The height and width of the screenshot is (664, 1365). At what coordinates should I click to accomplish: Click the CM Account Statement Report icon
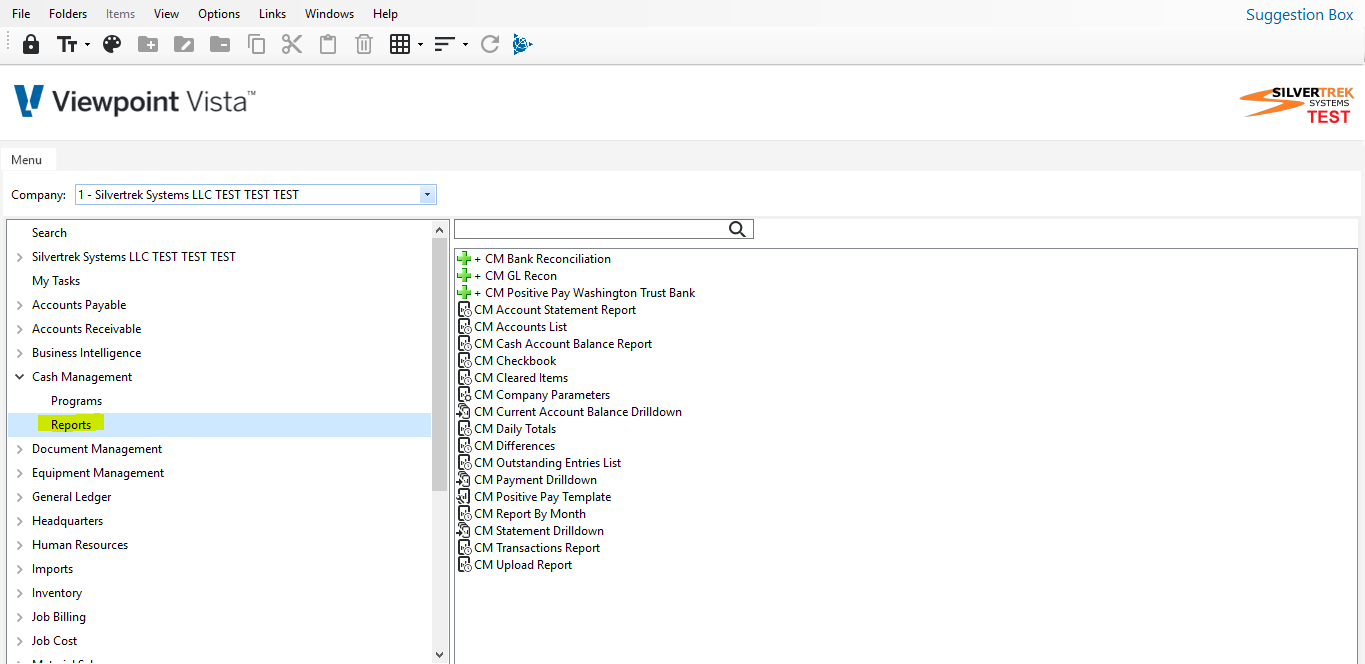pyautogui.click(x=464, y=310)
